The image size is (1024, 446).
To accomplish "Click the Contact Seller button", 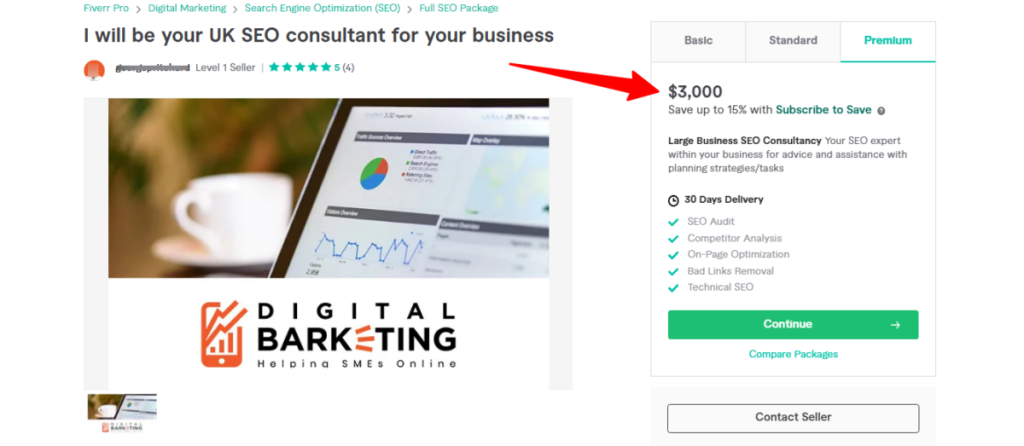I will click(x=792, y=417).
